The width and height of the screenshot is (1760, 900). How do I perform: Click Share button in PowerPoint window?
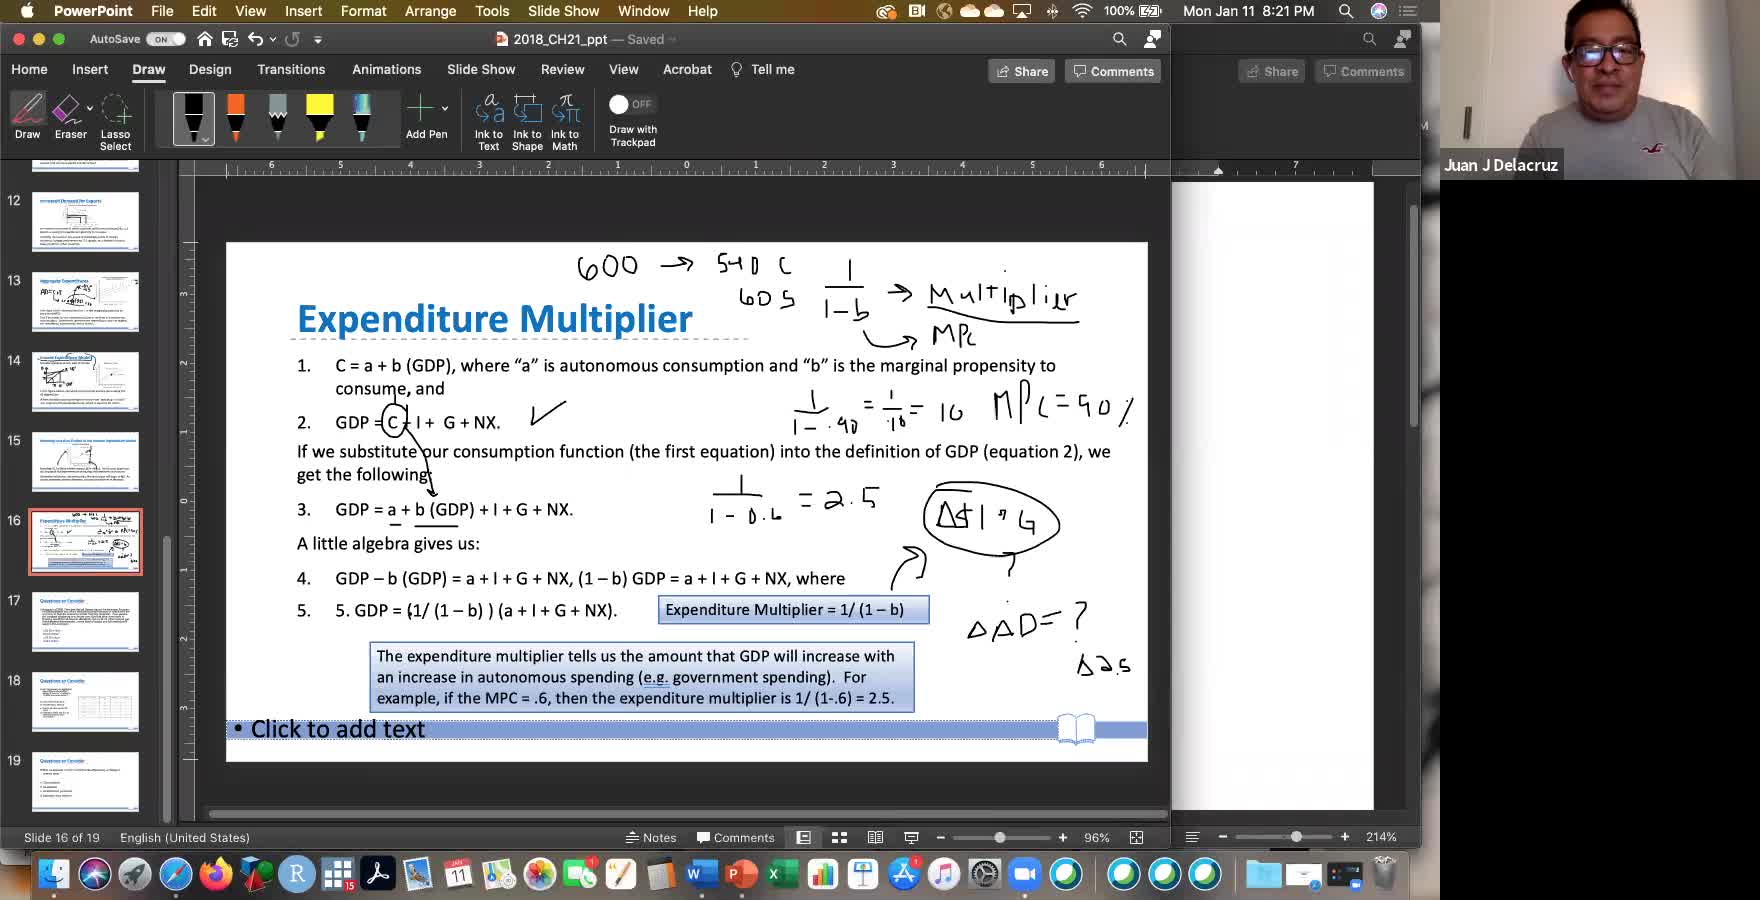point(1022,71)
